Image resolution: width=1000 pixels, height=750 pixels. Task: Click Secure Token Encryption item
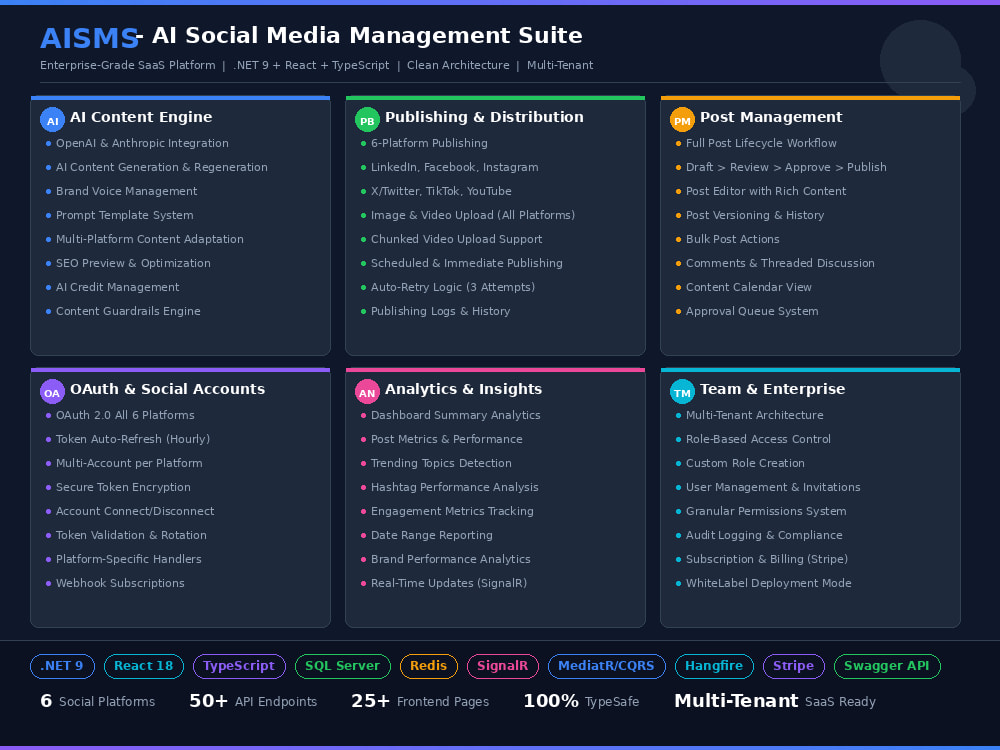123,487
